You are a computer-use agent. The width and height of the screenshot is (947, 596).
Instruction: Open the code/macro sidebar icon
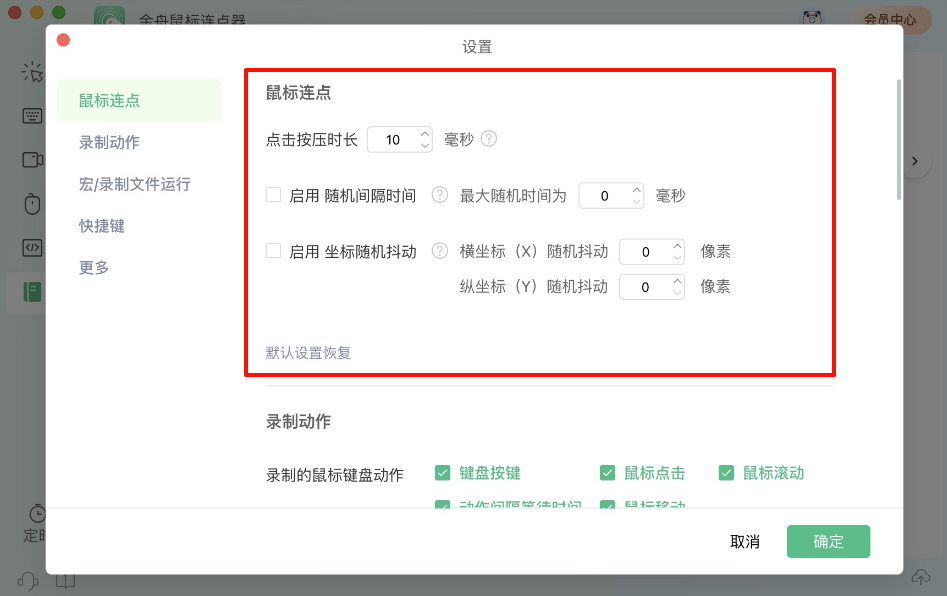32,248
